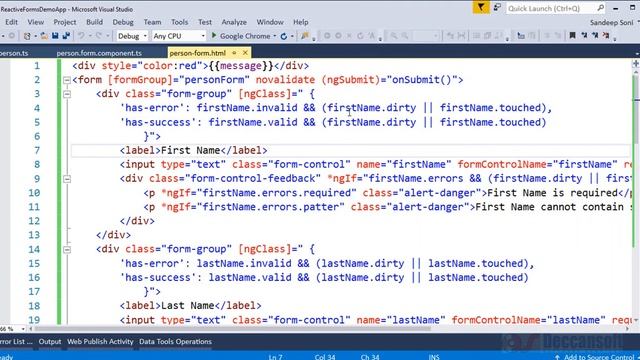Click the feedback icon beside Quick Launch
640x360 pixels.
click(497, 7)
